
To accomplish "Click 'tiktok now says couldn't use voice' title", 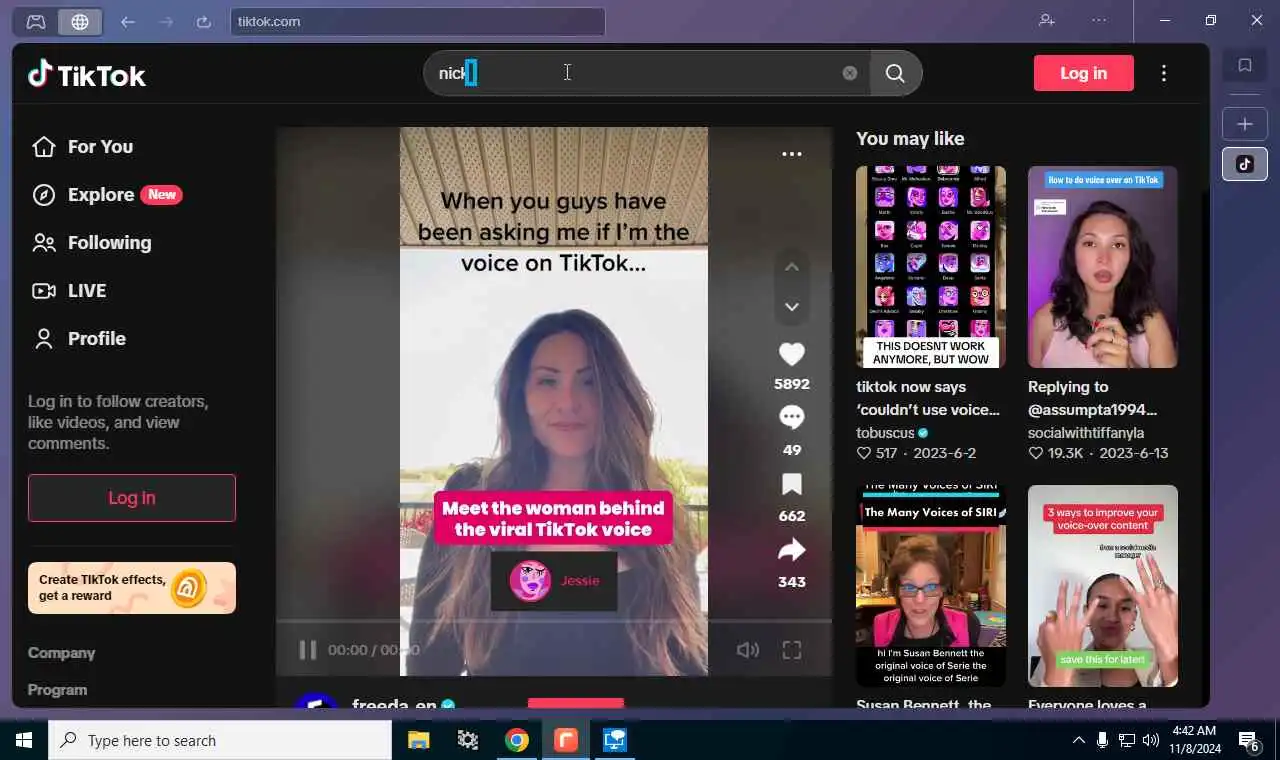I will pos(928,398).
